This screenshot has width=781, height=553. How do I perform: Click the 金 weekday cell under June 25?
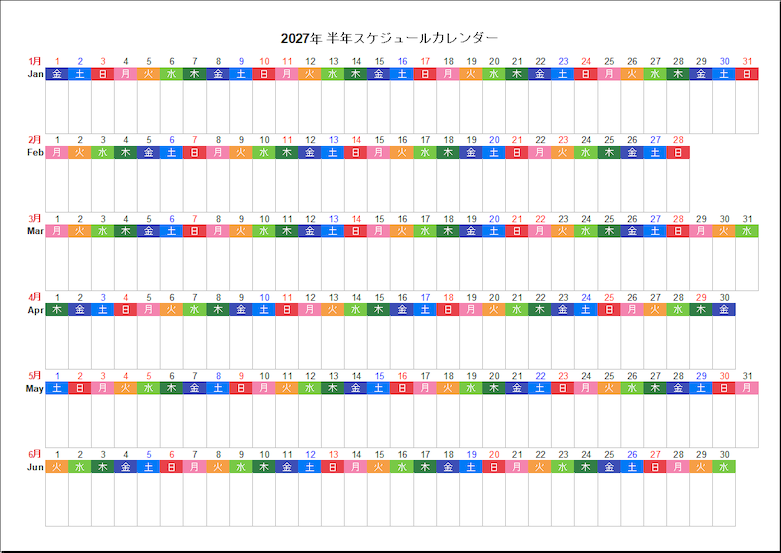(x=609, y=467)
